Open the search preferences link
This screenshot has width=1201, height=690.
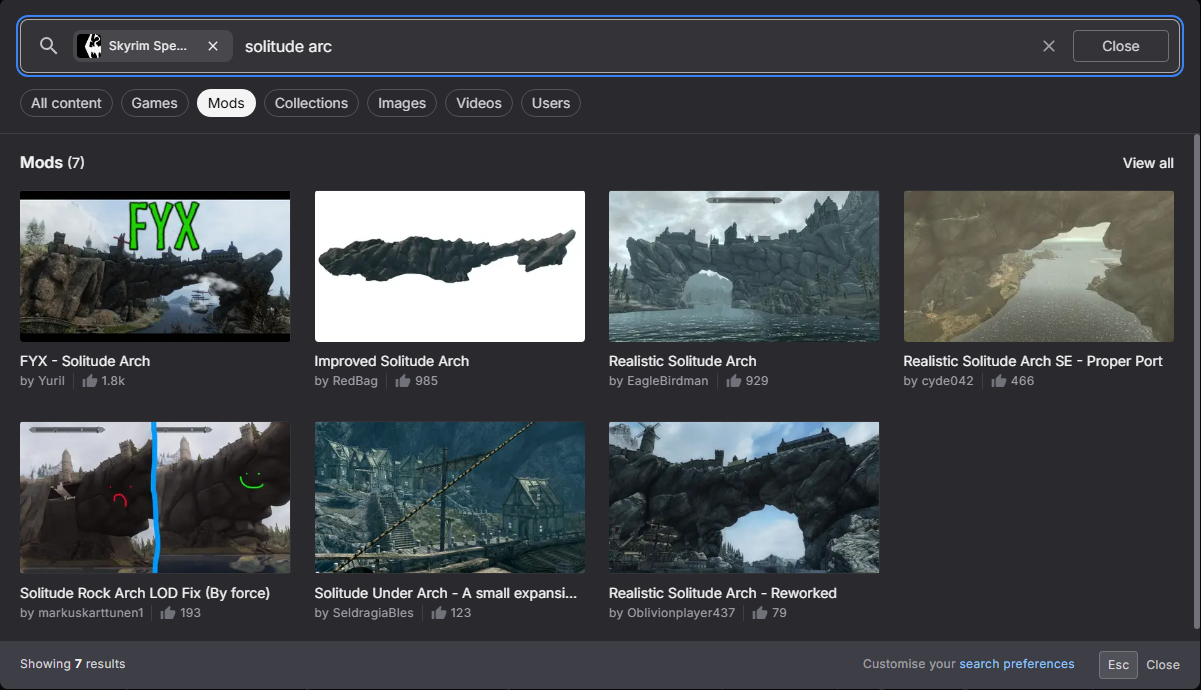1016,664
